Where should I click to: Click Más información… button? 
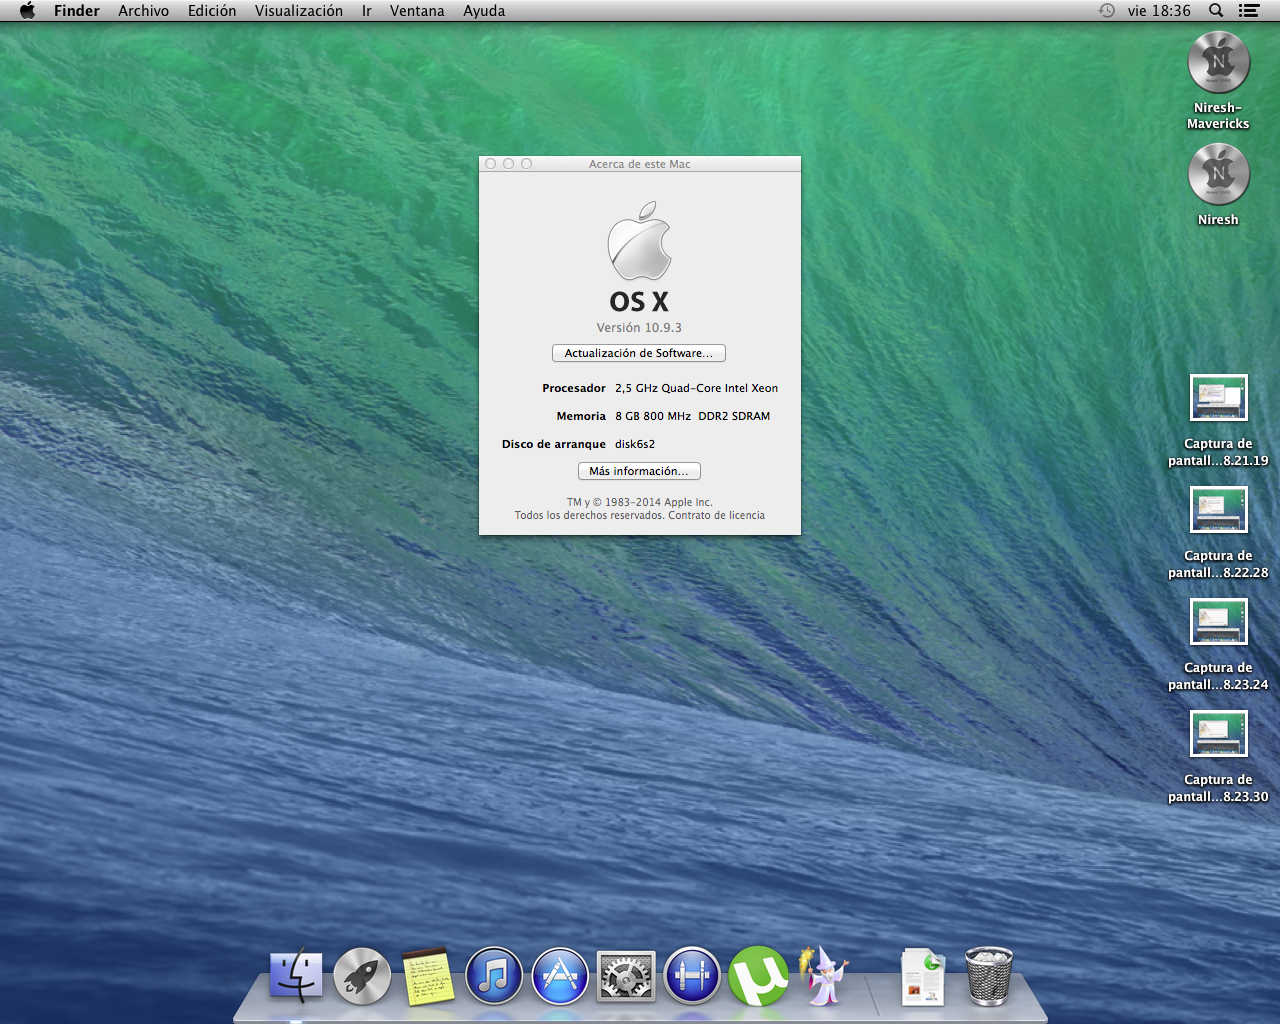(639, 471)
